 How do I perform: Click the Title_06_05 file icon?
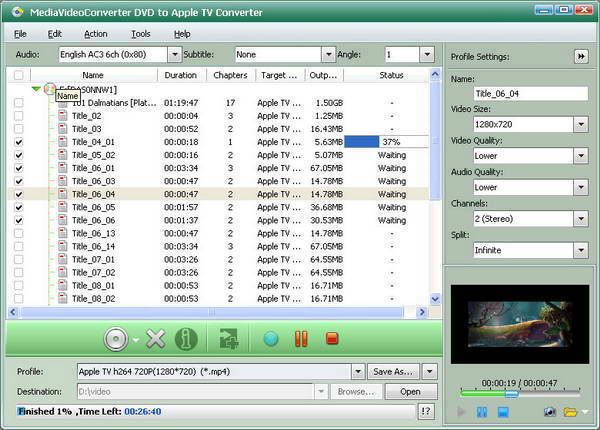[63, 207]
